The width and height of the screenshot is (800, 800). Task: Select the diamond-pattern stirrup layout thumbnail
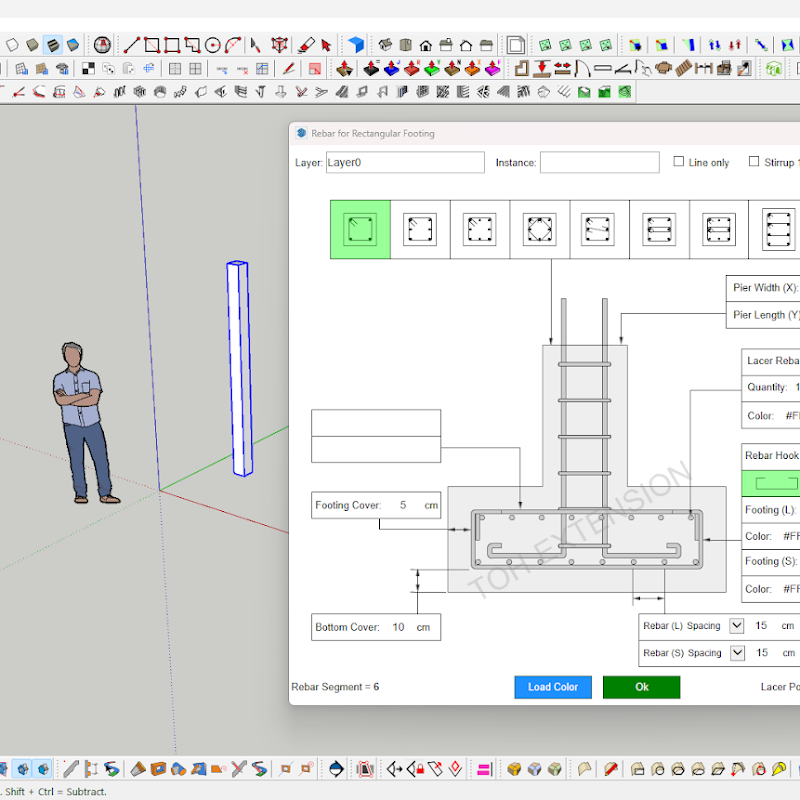click(539, 230)
